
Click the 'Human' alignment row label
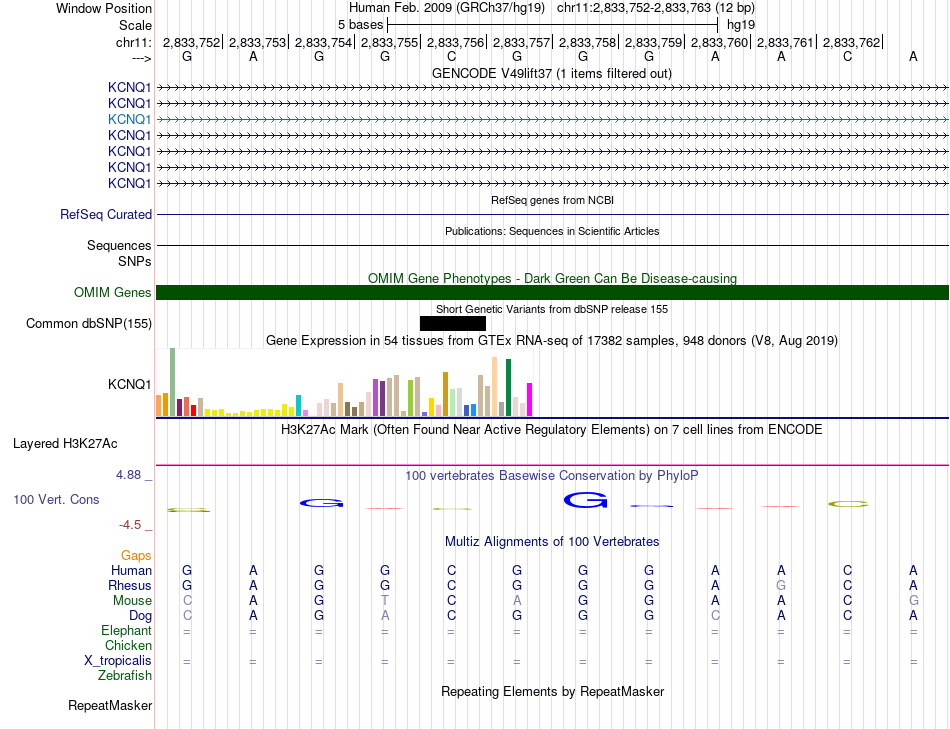(131, 571)
